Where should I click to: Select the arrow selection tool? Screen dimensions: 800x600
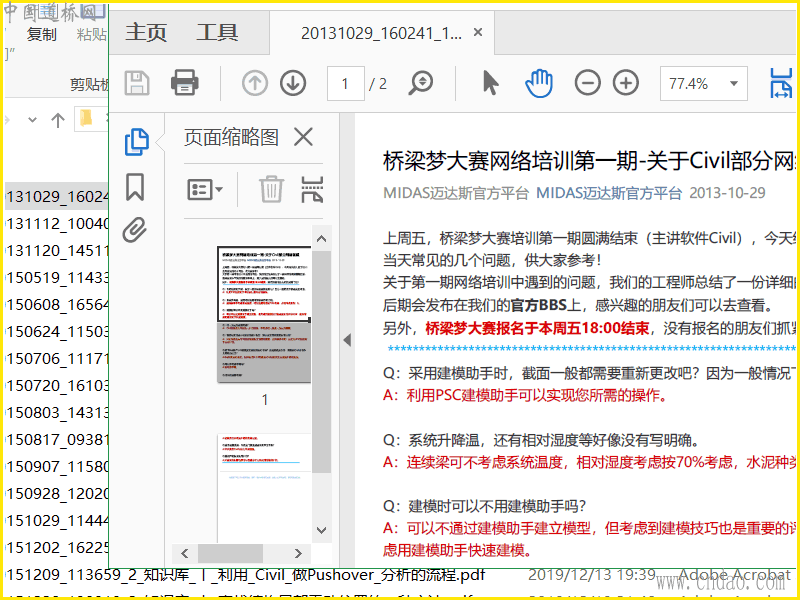click(490, 83)
